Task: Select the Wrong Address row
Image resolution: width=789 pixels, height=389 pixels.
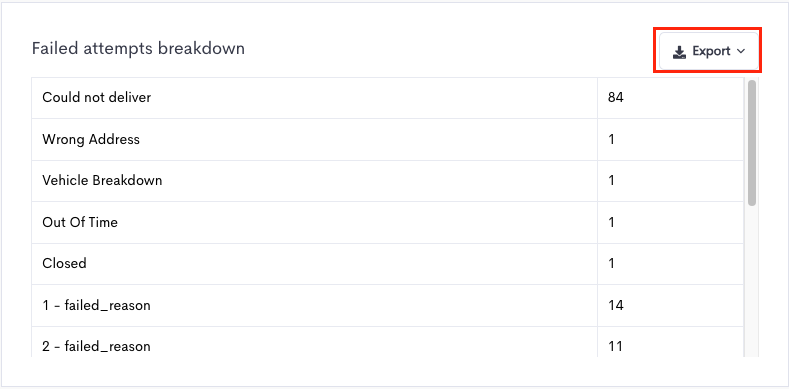Action: 387,139
